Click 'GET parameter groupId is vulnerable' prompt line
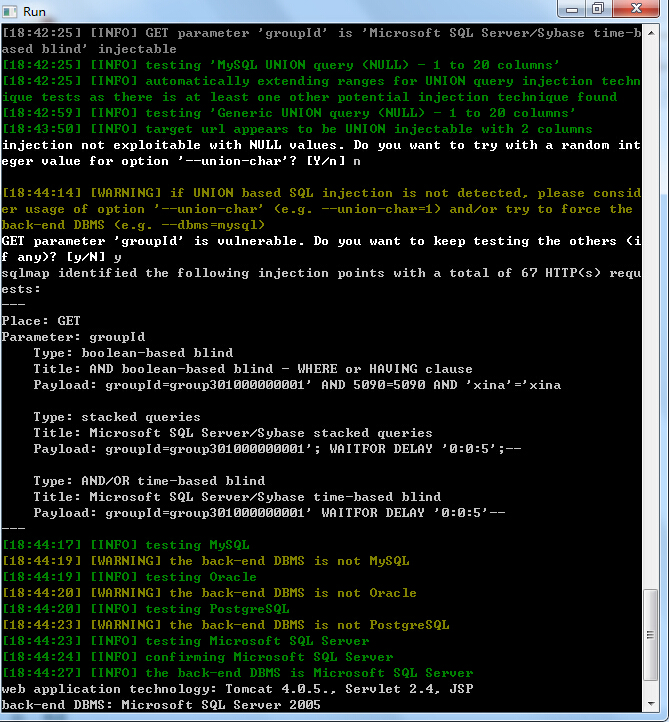Image resolution: width=669 pixels, height=722 pixels. [321, 249]
